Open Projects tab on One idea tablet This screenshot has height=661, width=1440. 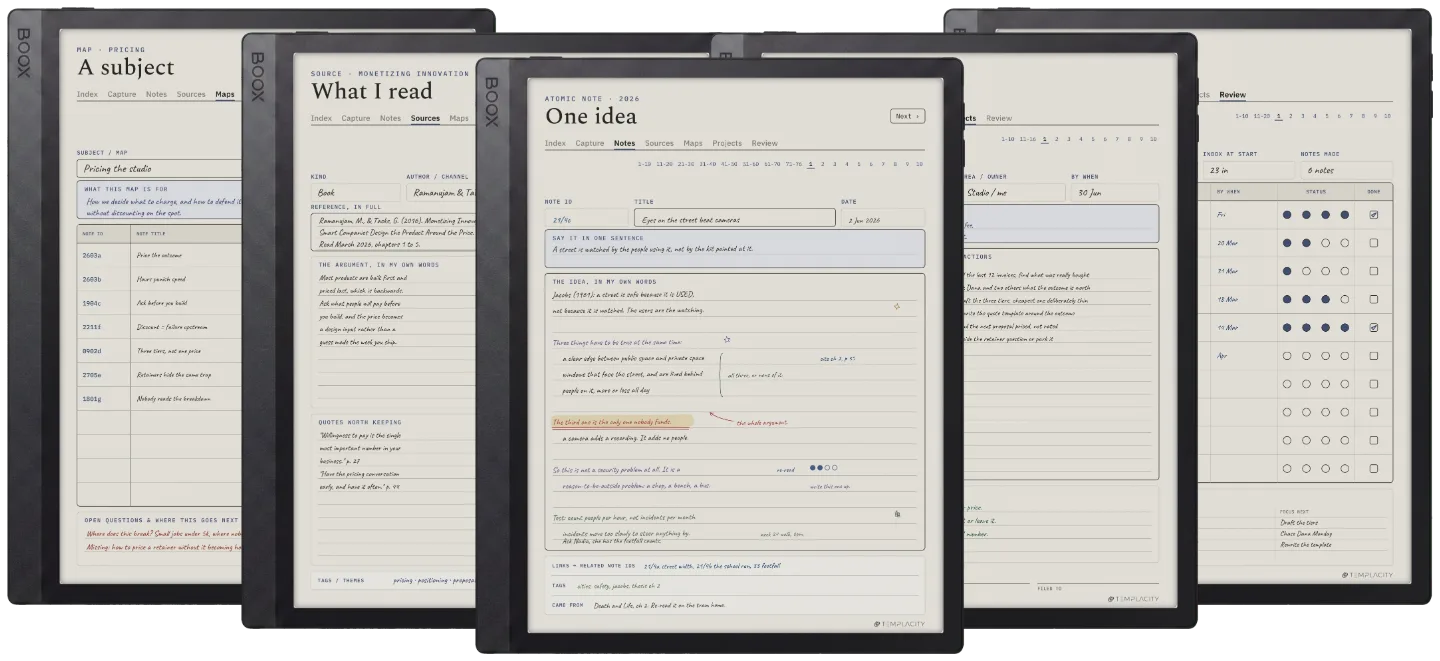[x=727, y=143]
